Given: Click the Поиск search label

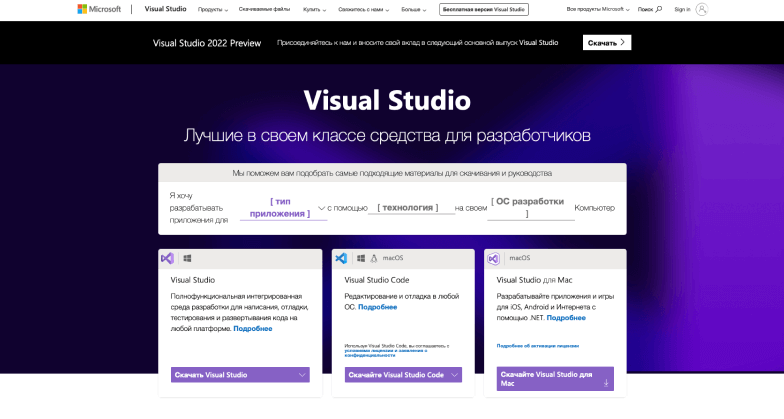Looking at the screenshot, I should pos(645,10).
